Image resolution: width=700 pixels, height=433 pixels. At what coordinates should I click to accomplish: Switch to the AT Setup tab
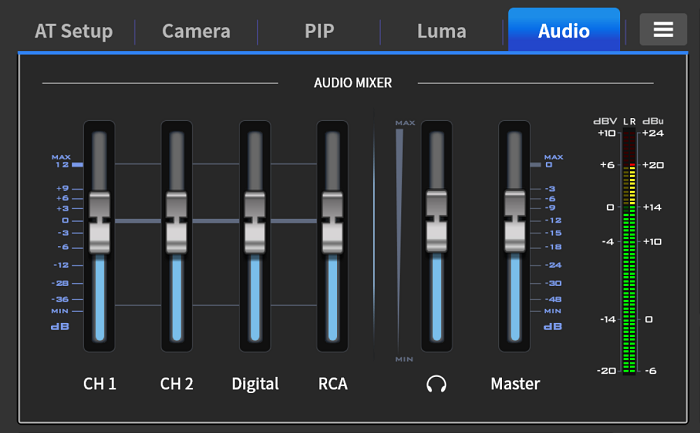click(x=73, y=30)
